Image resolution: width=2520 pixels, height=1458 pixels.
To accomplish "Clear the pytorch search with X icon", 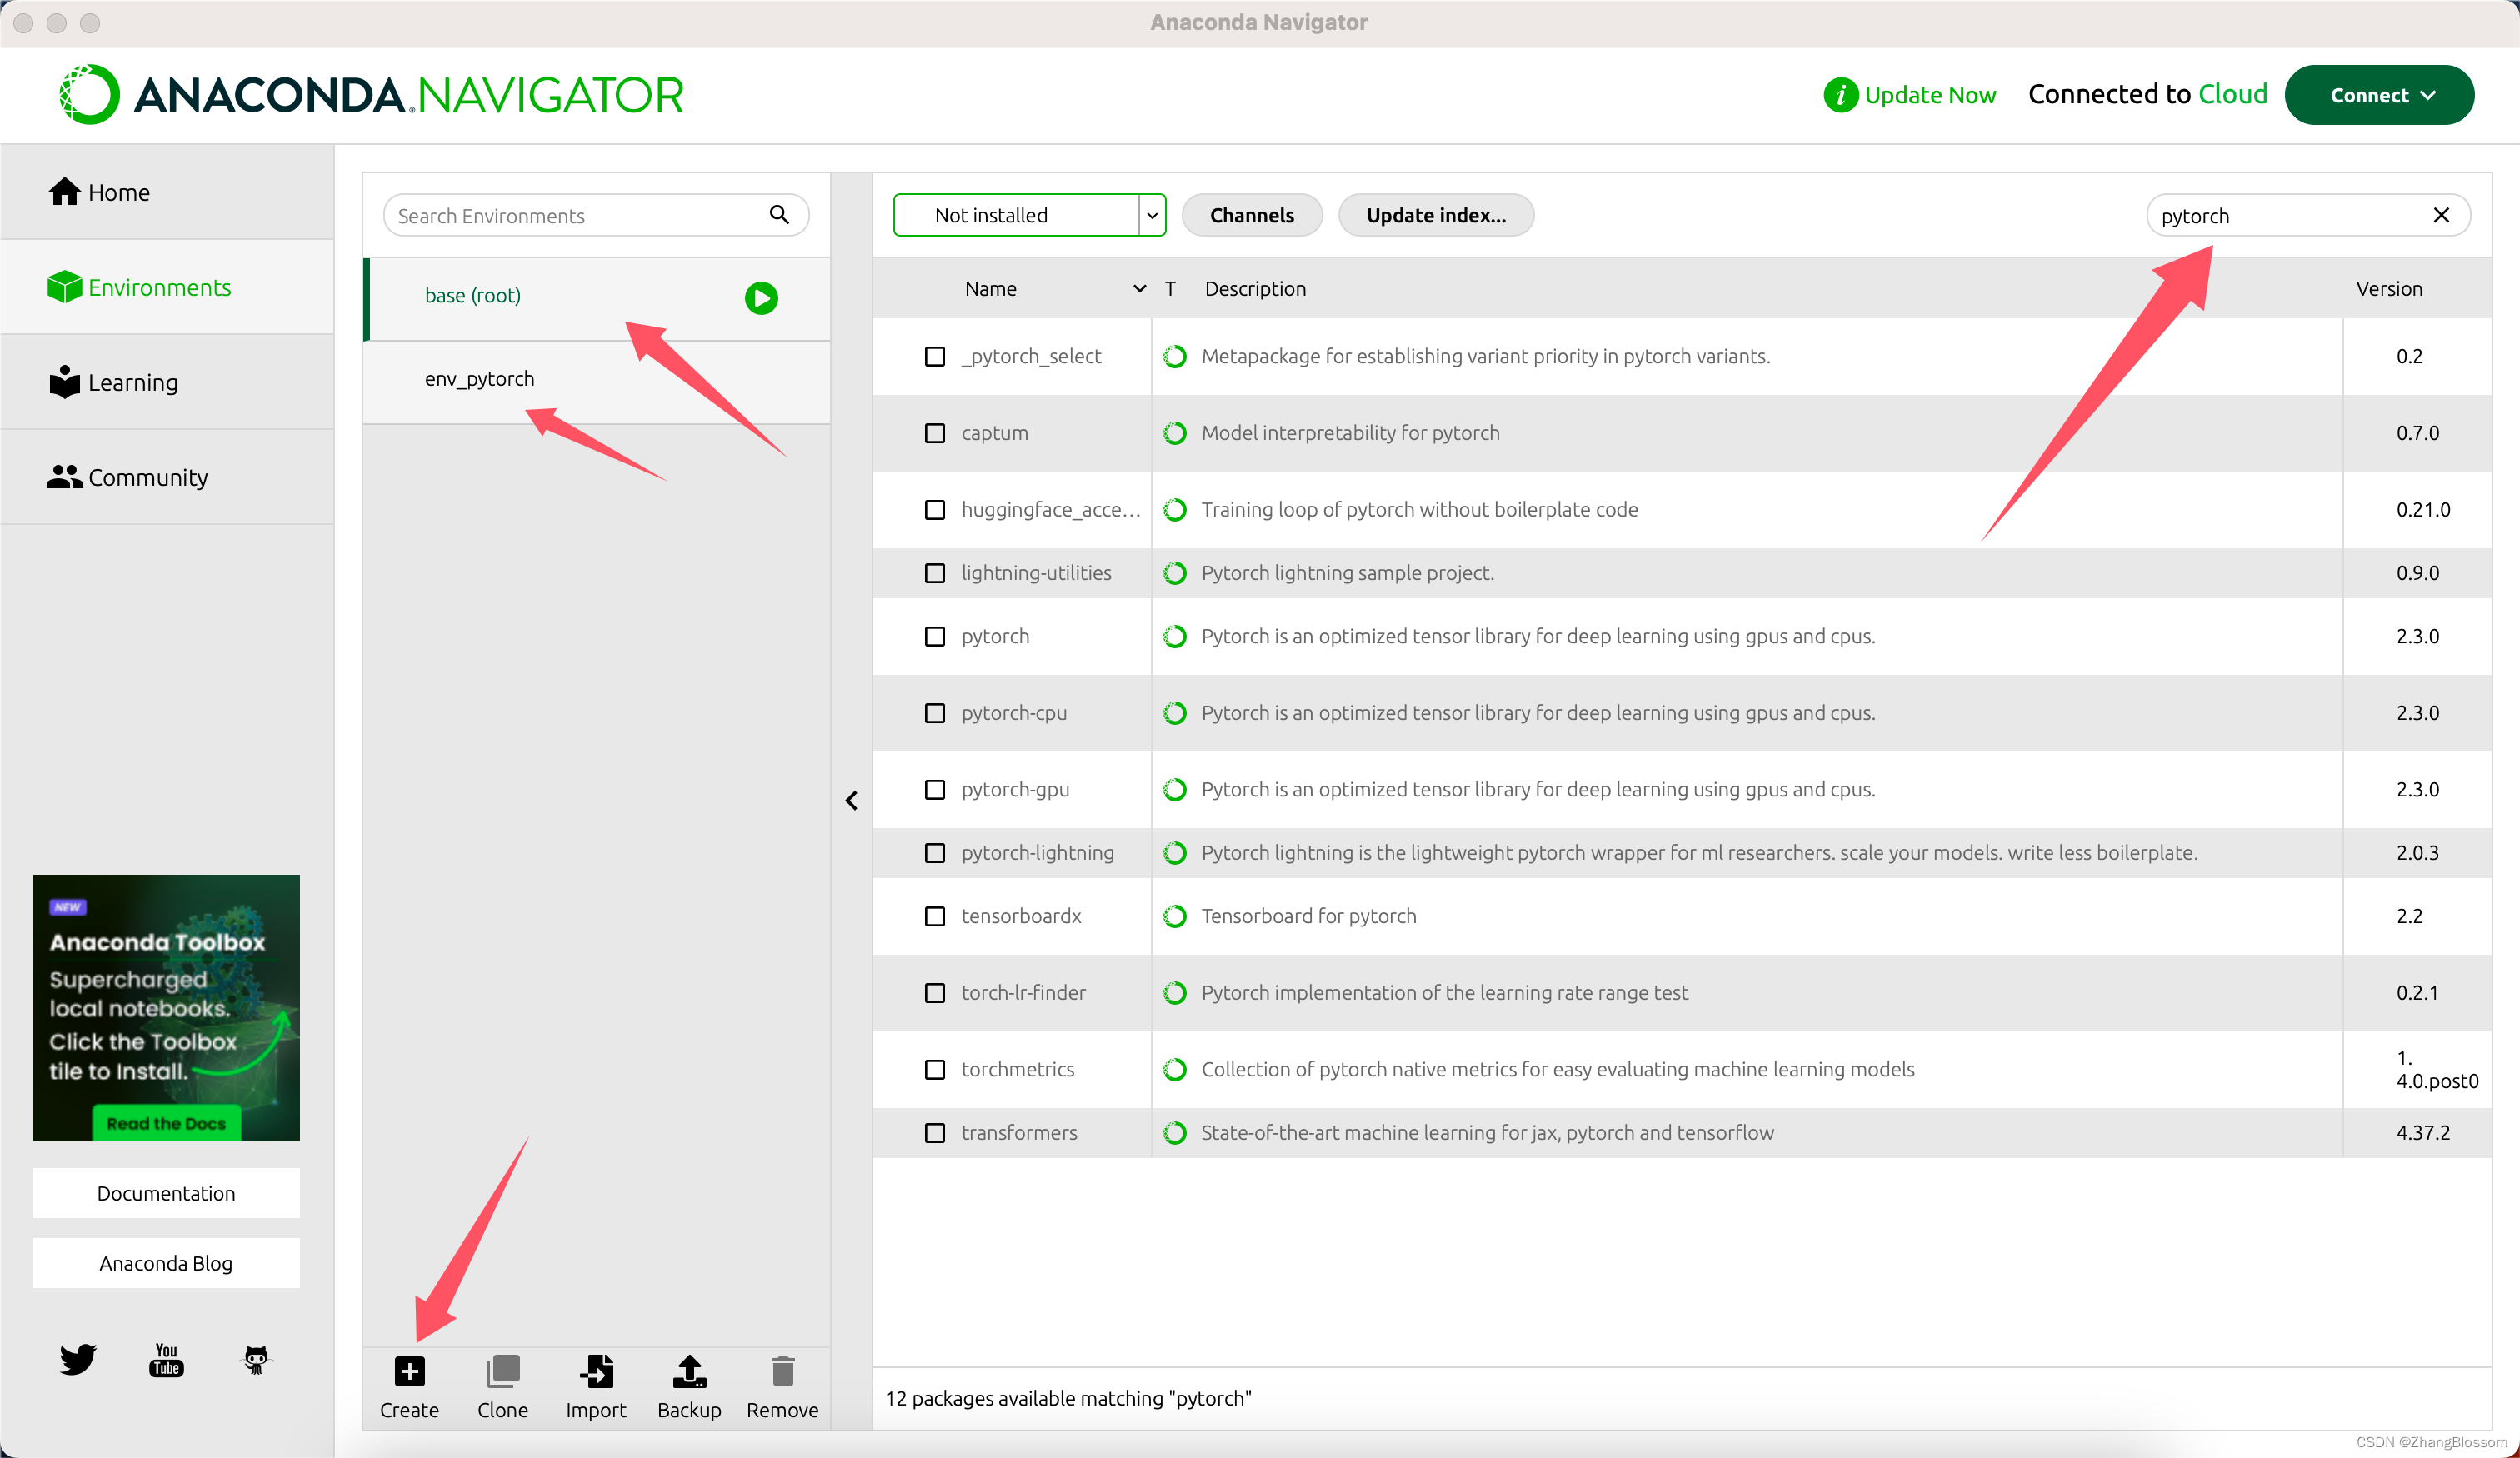I will pos(2440,214).
